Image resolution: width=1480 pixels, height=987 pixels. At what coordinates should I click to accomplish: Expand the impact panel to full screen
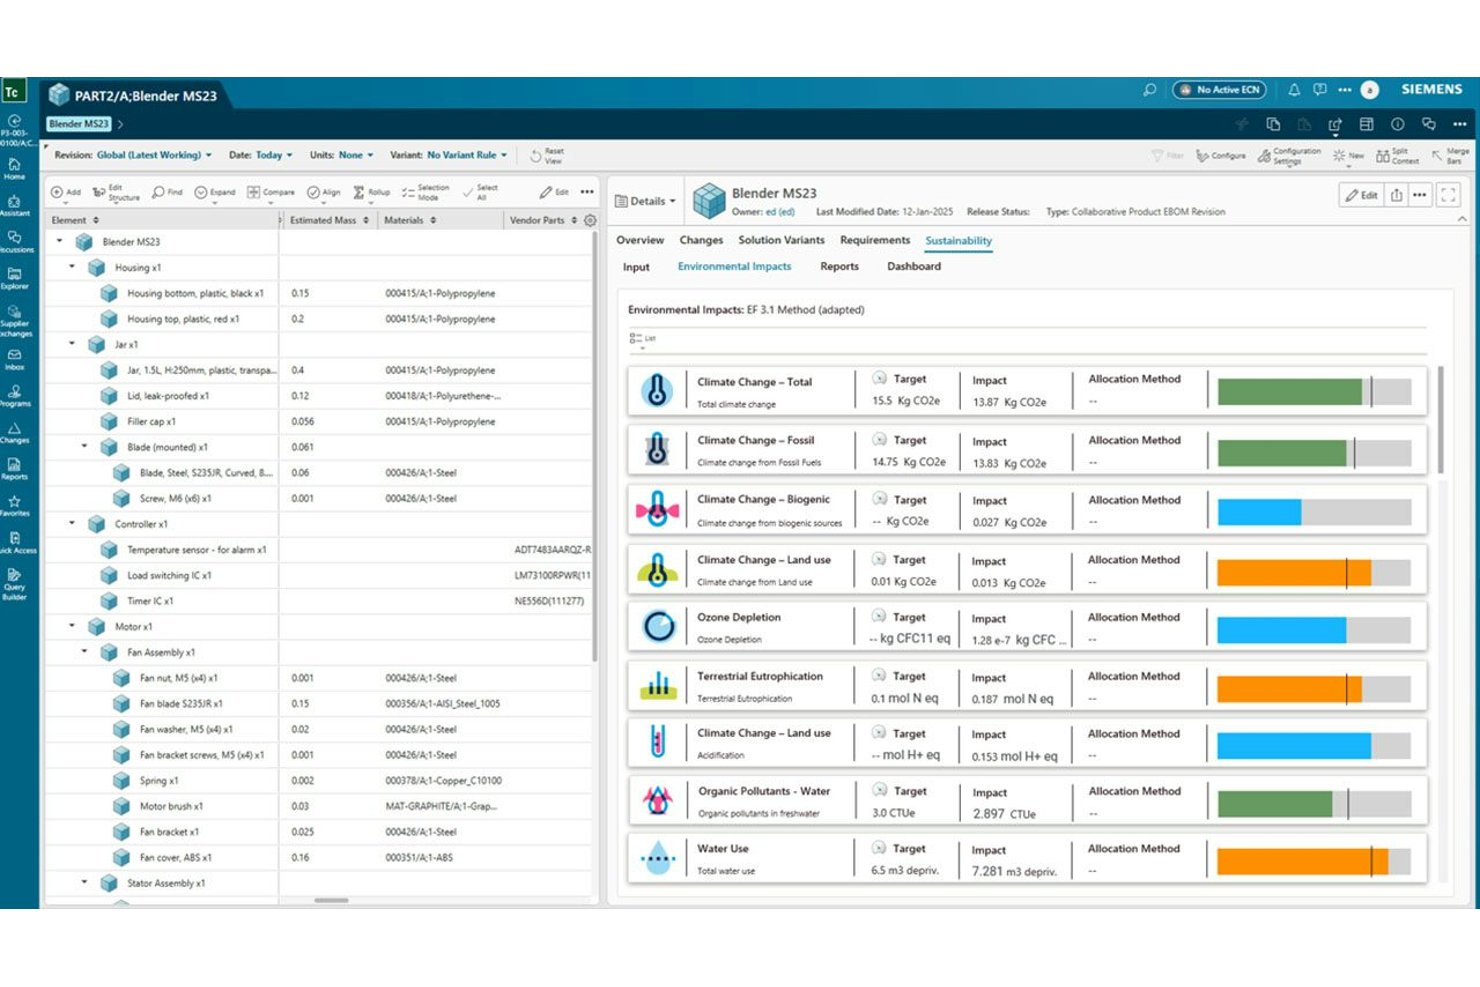click(x=1448, y=196)
